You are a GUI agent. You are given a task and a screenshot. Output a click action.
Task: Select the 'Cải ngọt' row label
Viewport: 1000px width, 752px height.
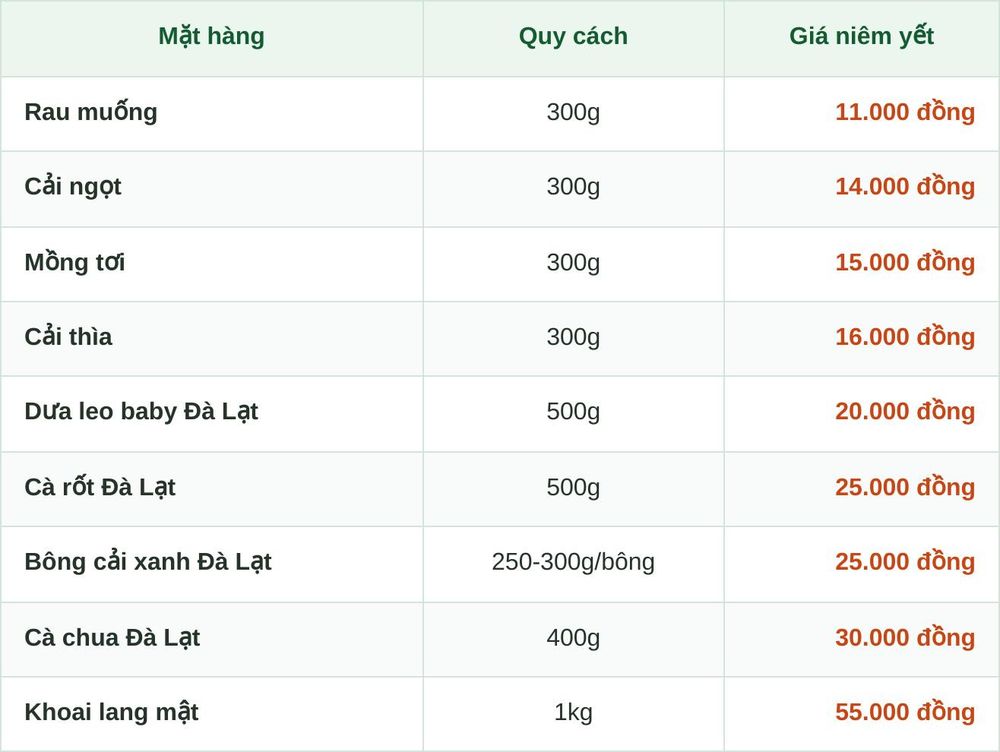coord(73,187)
